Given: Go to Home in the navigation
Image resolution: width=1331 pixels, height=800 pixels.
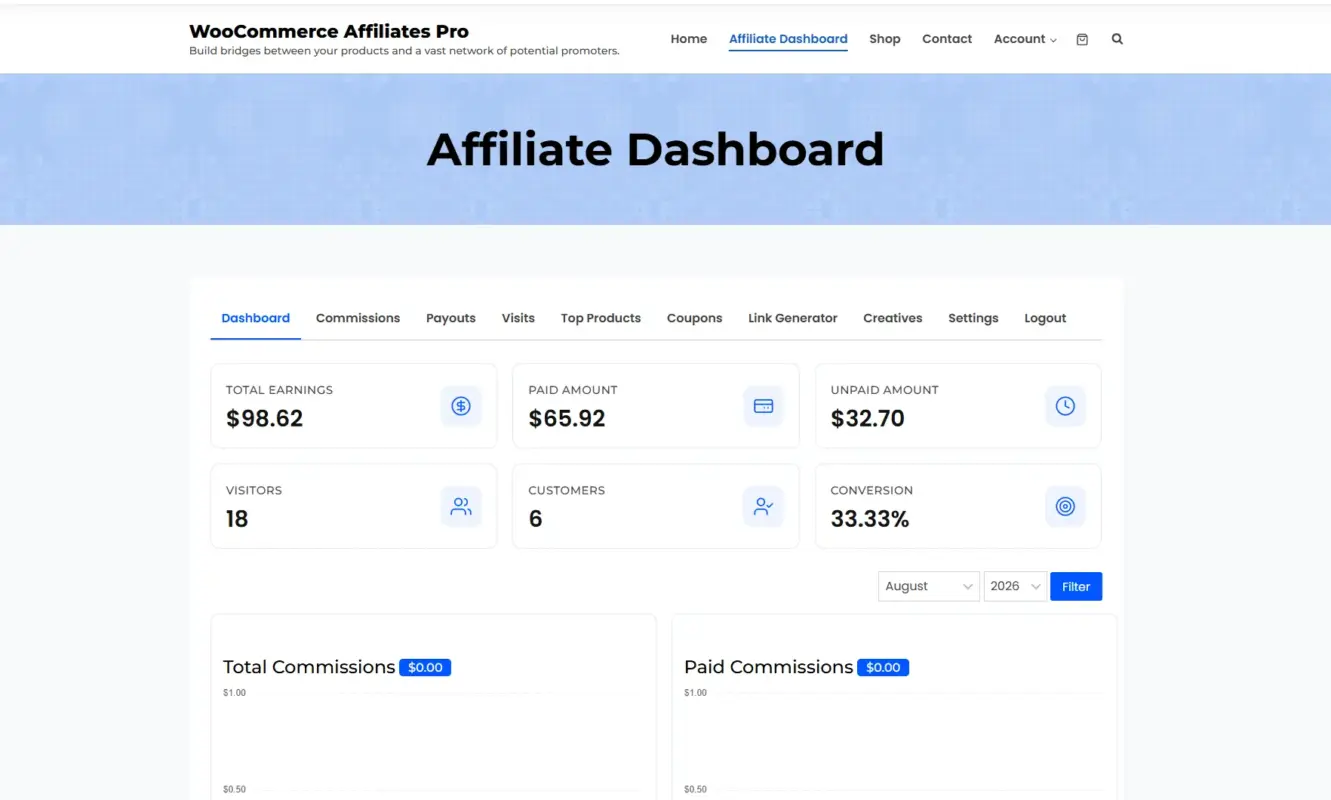Looking at the screenshot, I should (x=689, y=39).
